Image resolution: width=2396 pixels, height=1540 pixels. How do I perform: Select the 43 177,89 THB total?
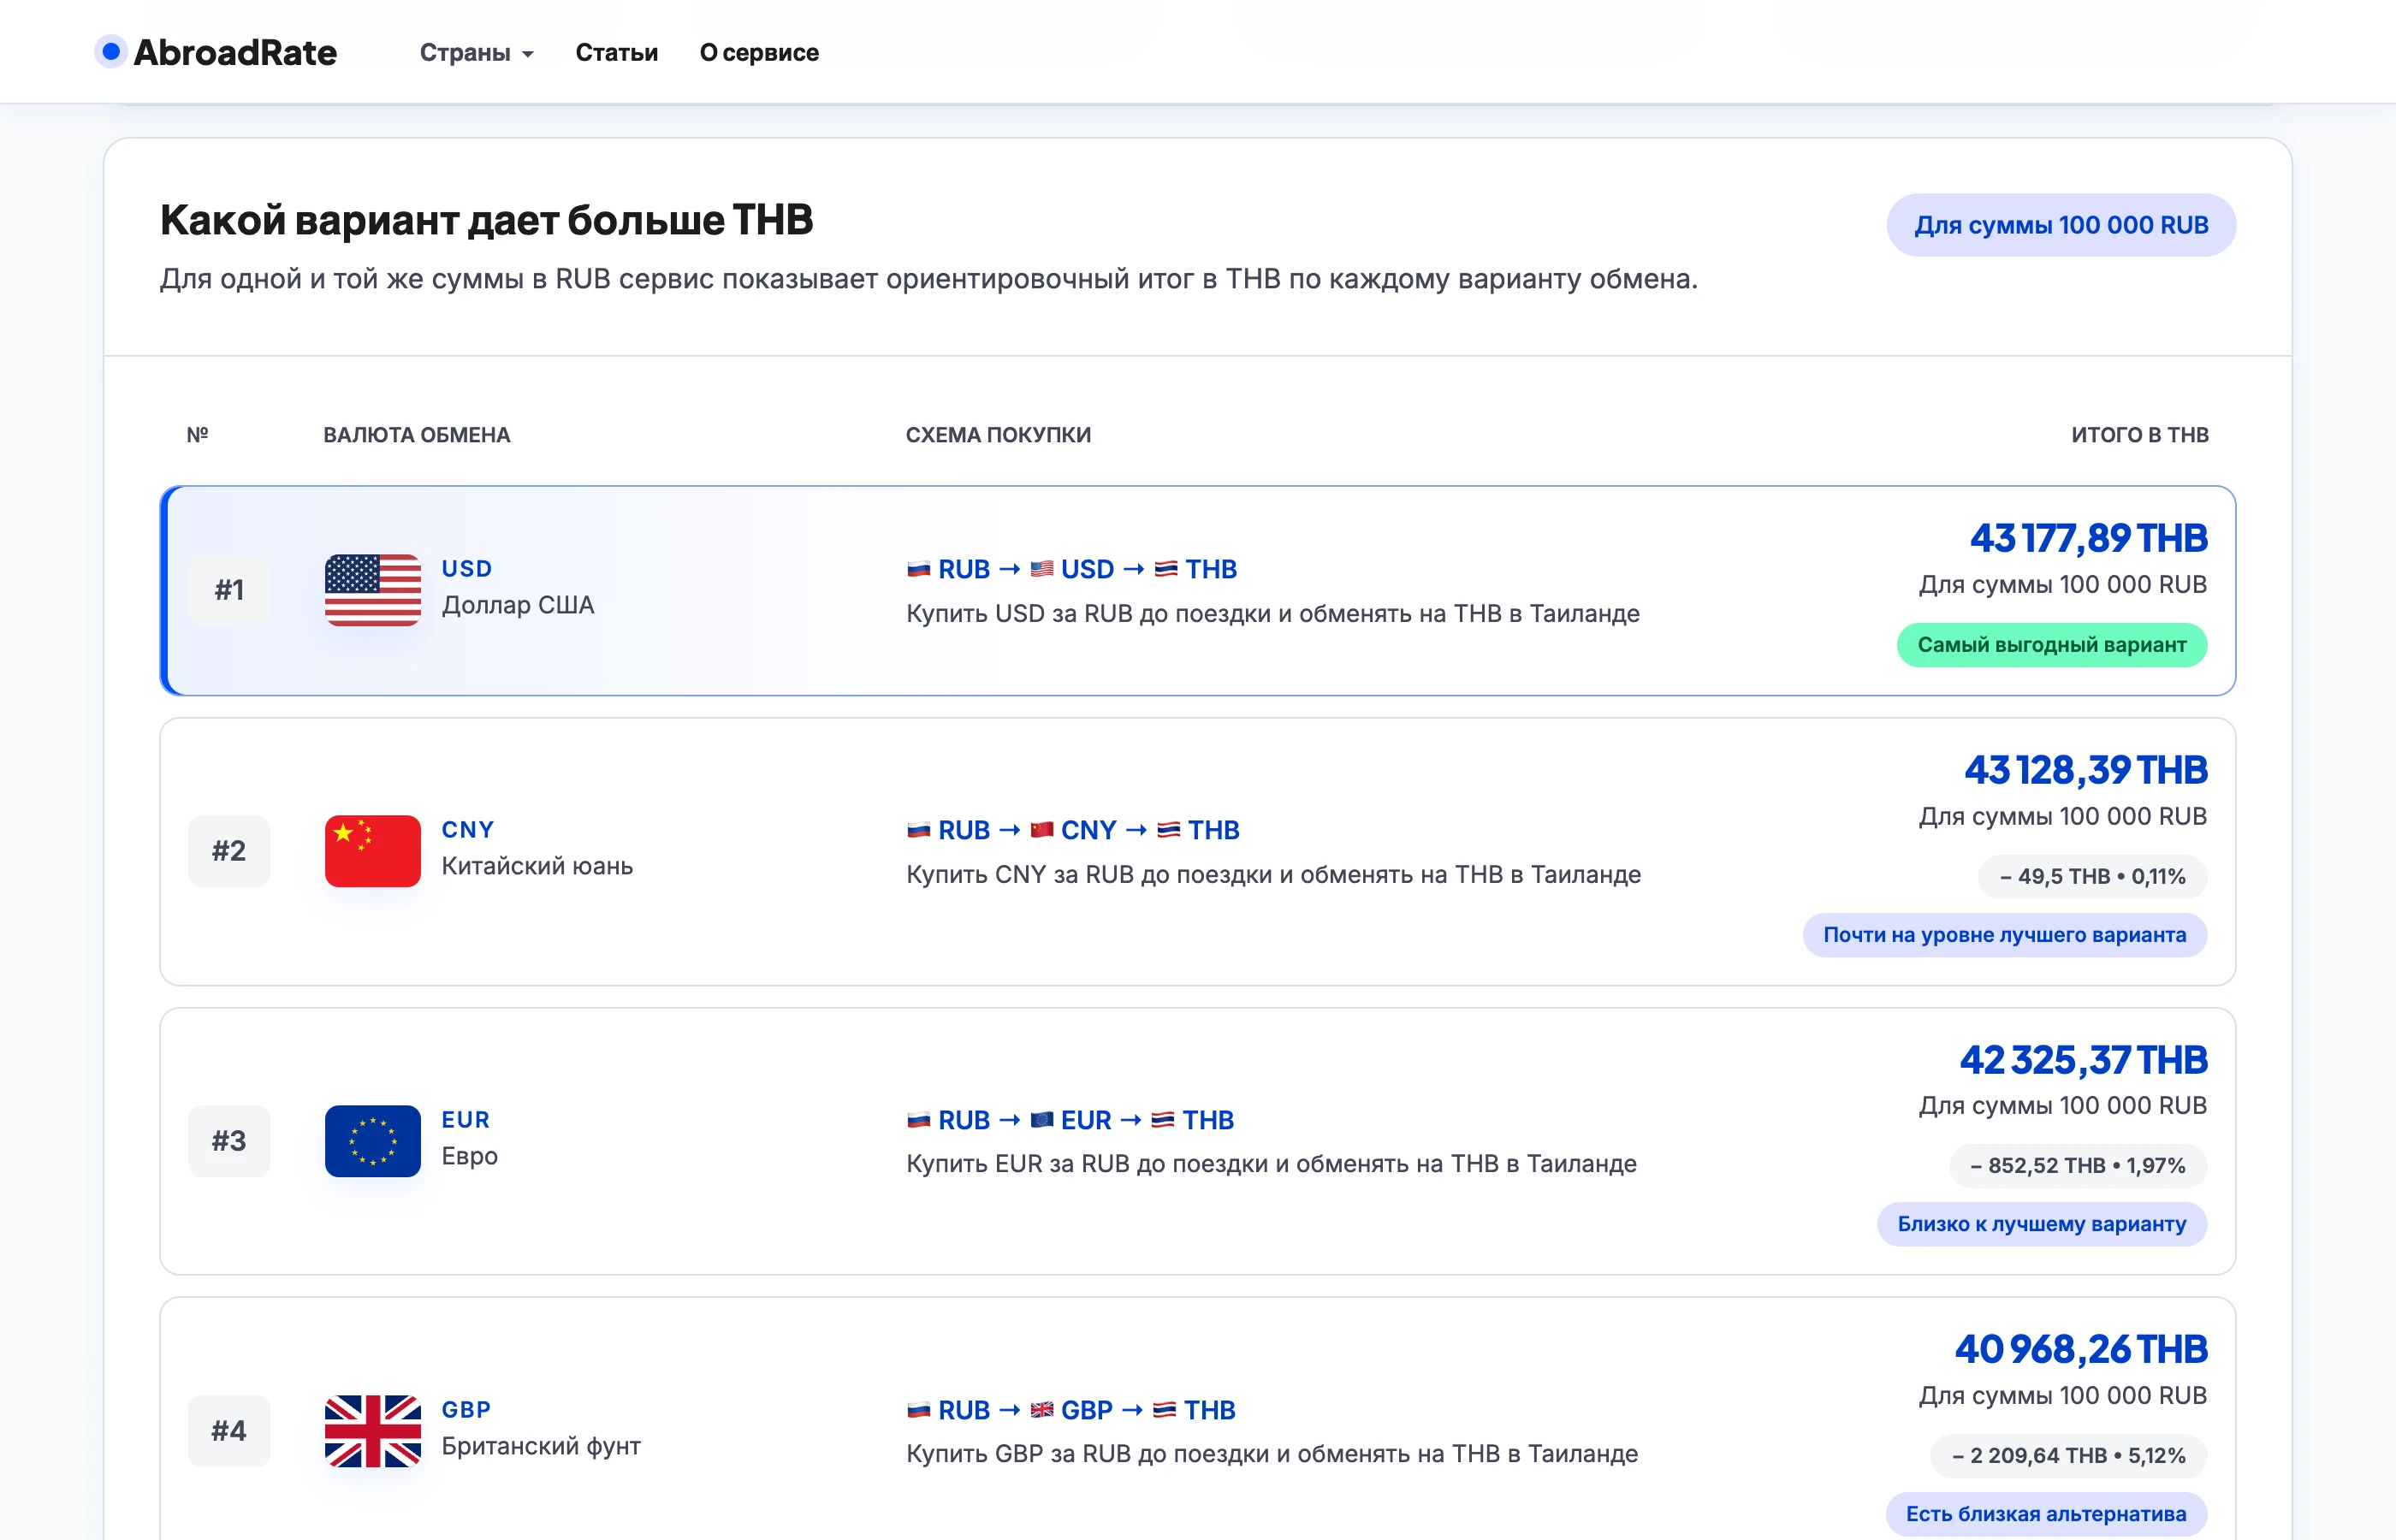click(x=2089, y=539)
